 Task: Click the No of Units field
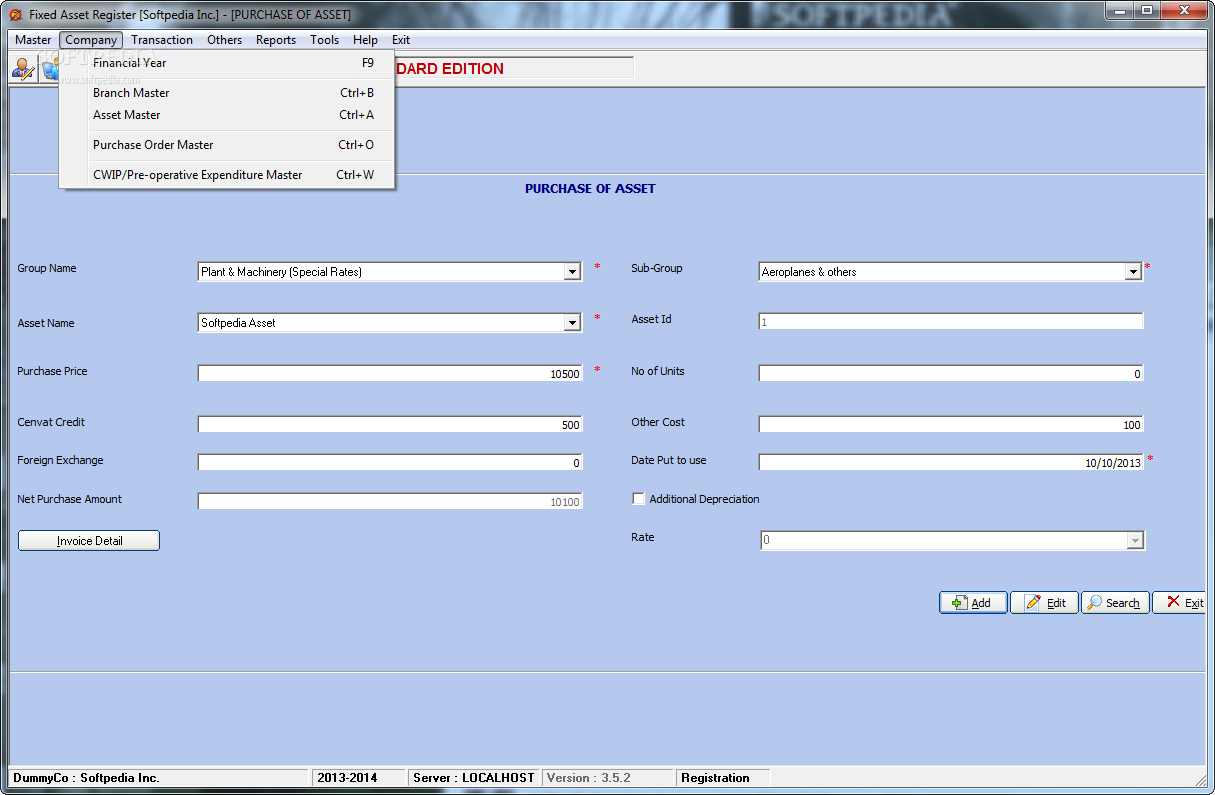[951, 374]
